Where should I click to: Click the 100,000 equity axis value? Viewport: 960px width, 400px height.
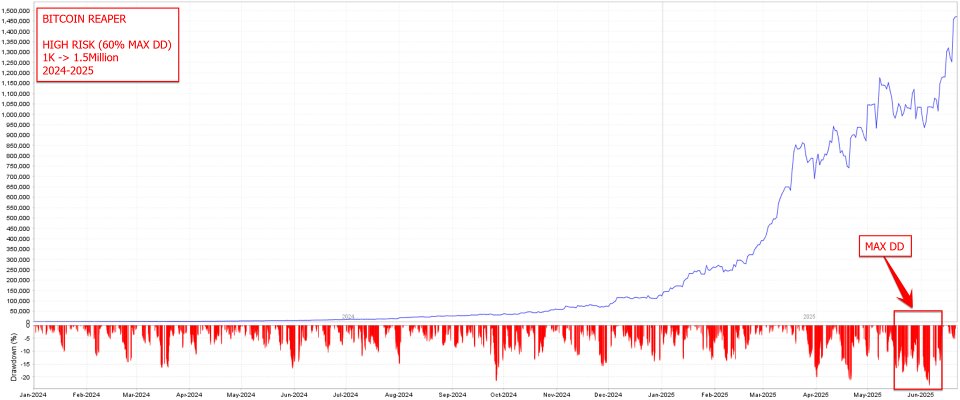pyautogui.click(x=19, y=301)
